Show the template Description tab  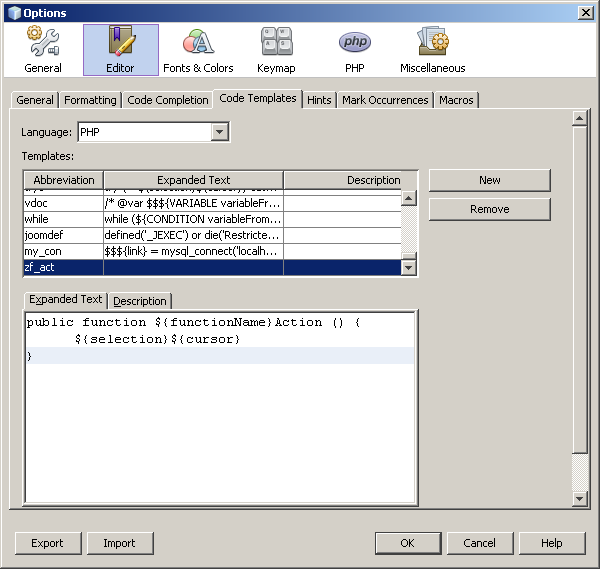(140, 301)
